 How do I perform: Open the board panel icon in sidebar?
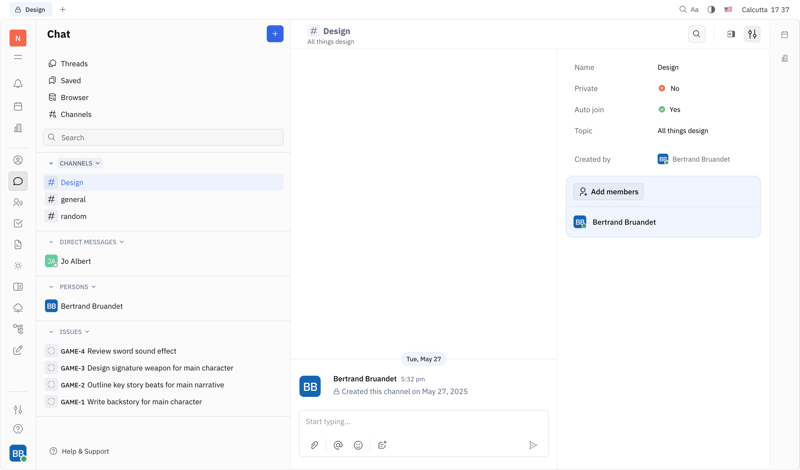[x=18, y=287]
